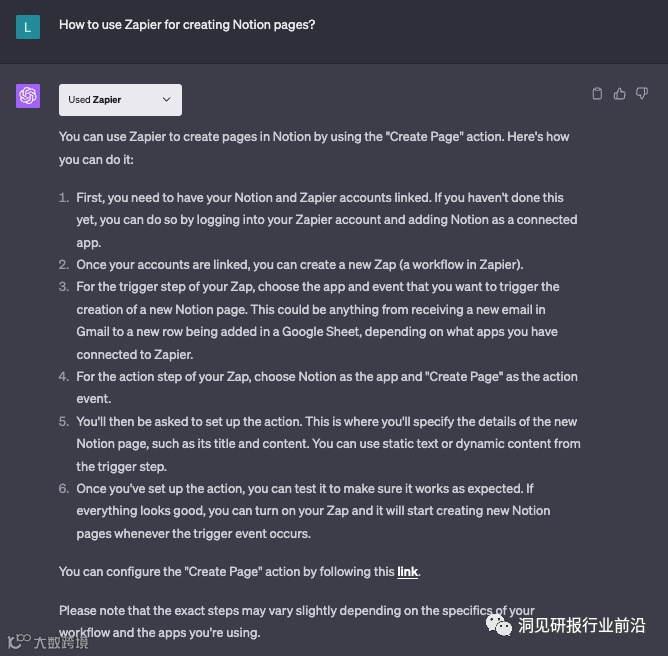Select step 2 about creating a new Zap
668x656 pixels.
[x=299, y=264]
